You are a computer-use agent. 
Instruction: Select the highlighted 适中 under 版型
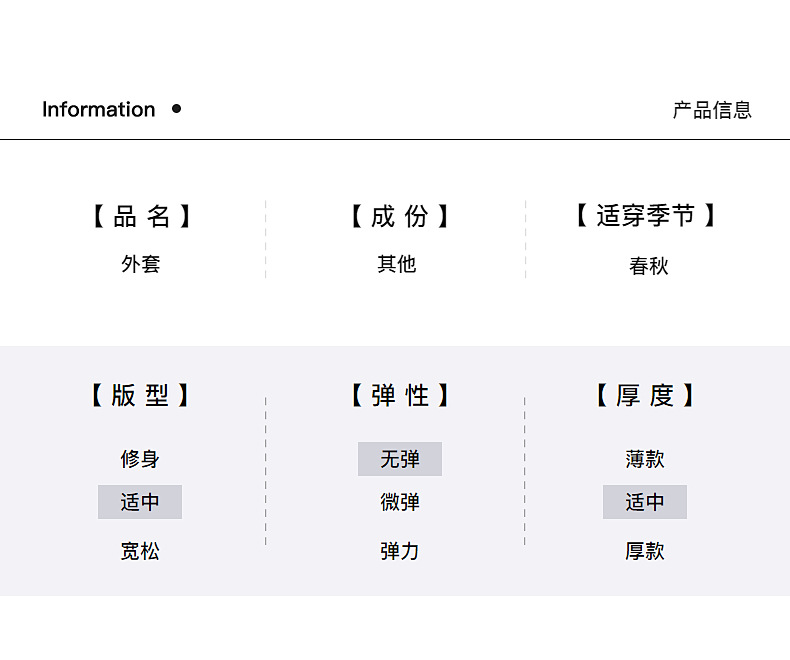click(140, 502)
